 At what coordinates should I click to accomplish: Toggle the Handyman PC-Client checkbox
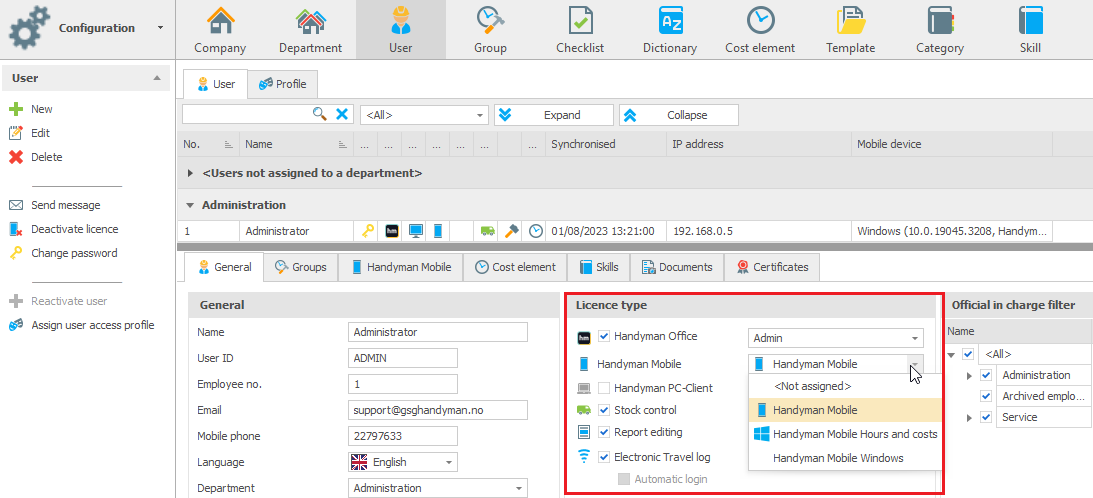click(x=604, y=388)
